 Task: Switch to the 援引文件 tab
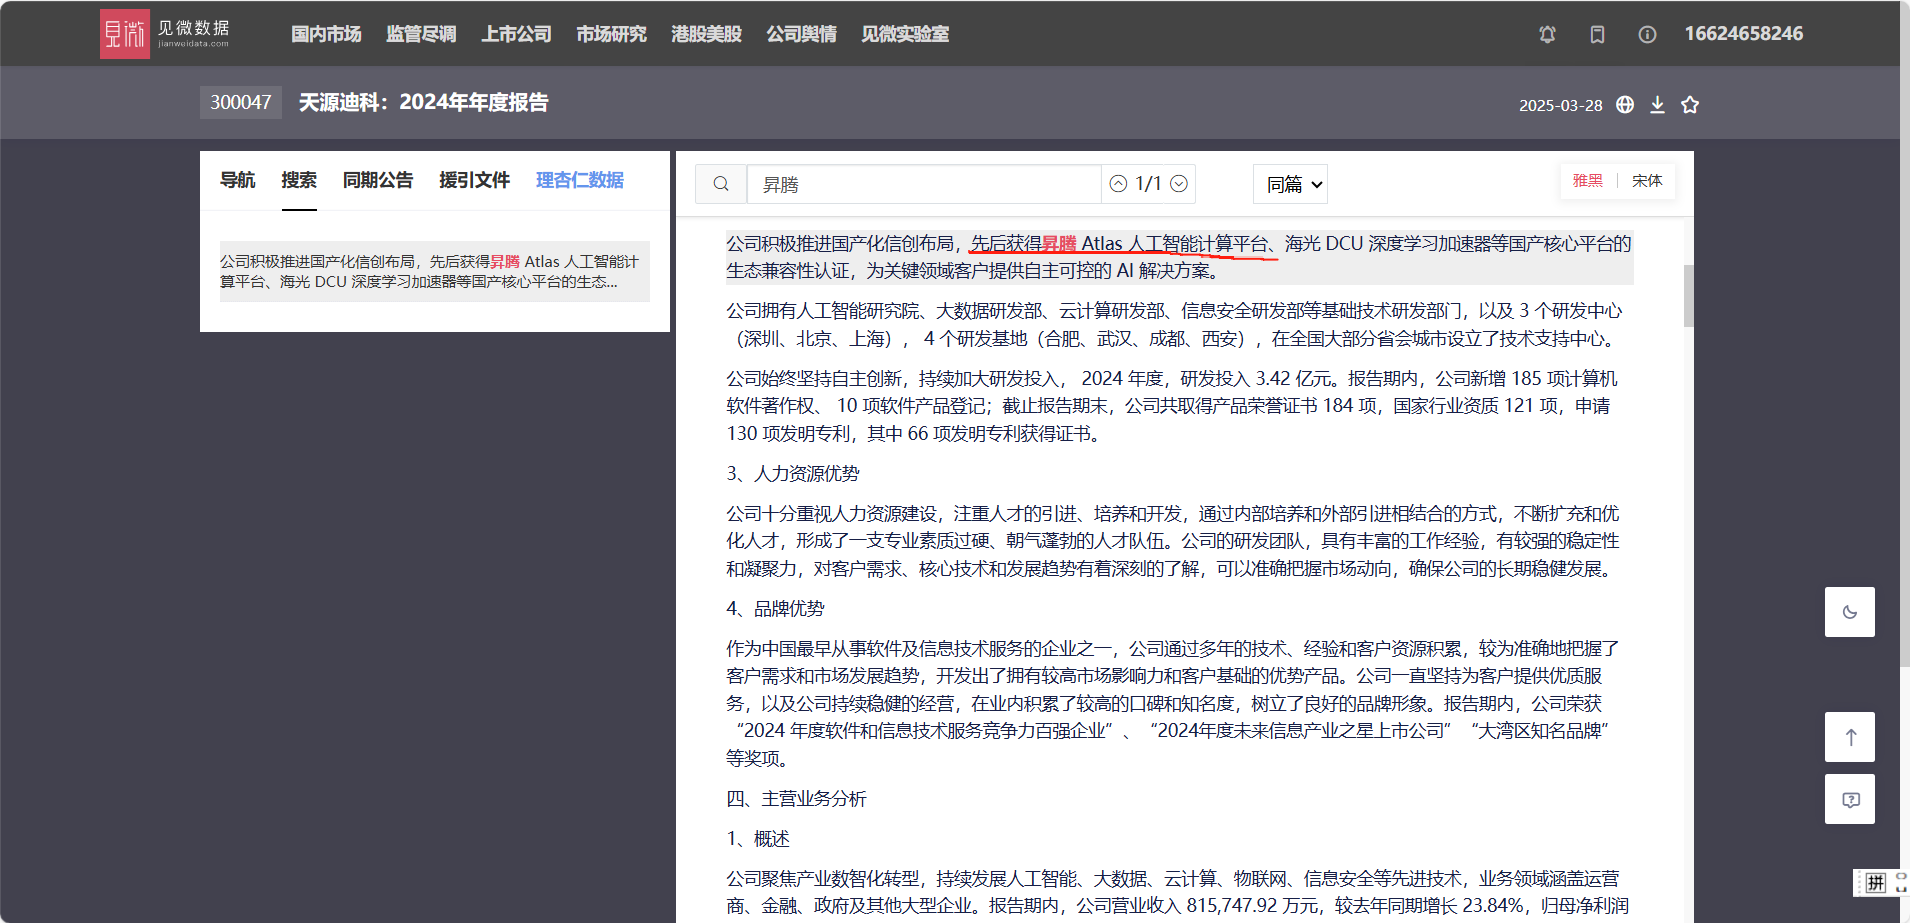pos(474,180)
